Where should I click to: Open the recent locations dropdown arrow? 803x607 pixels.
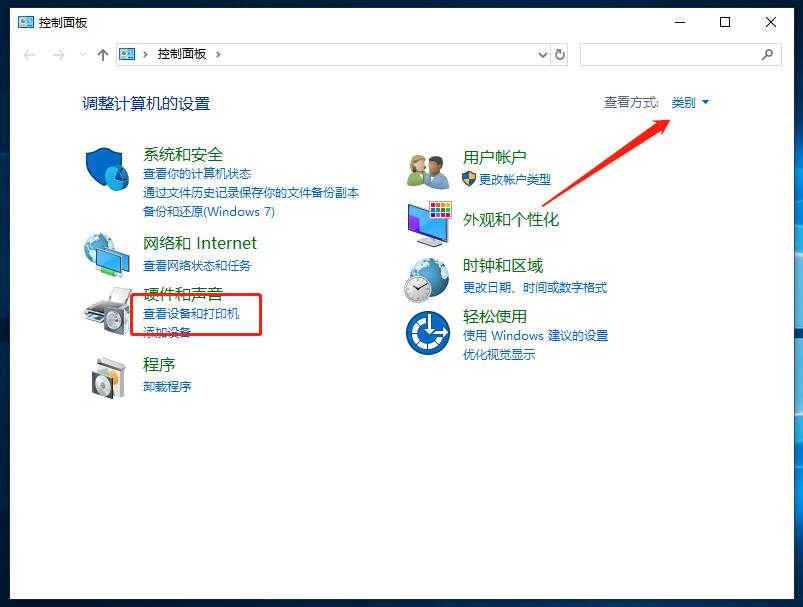click(x=82, y=55)
